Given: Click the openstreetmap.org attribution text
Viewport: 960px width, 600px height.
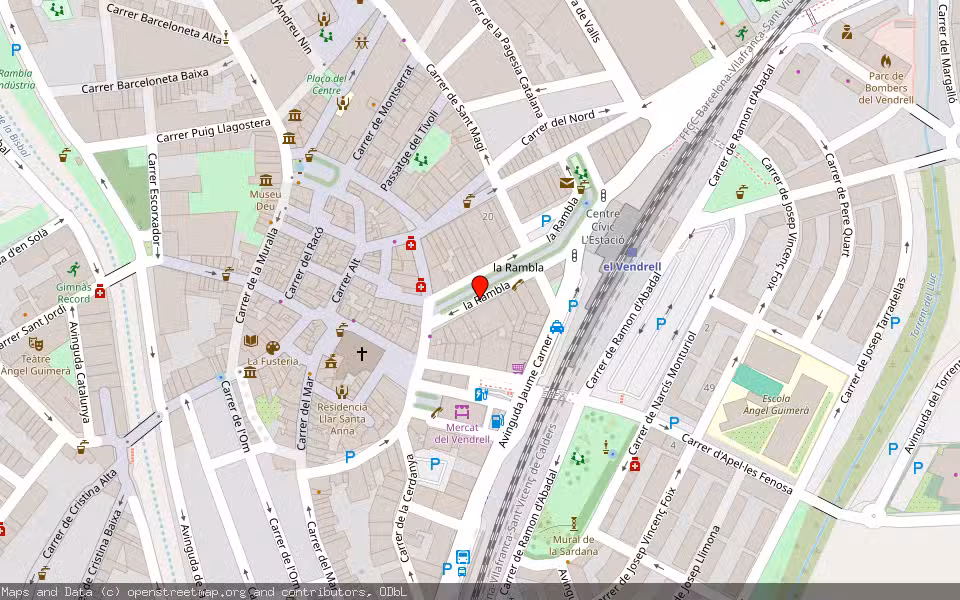Looking at the screenshot, I should pyautogui.click(x=187, y=592).
